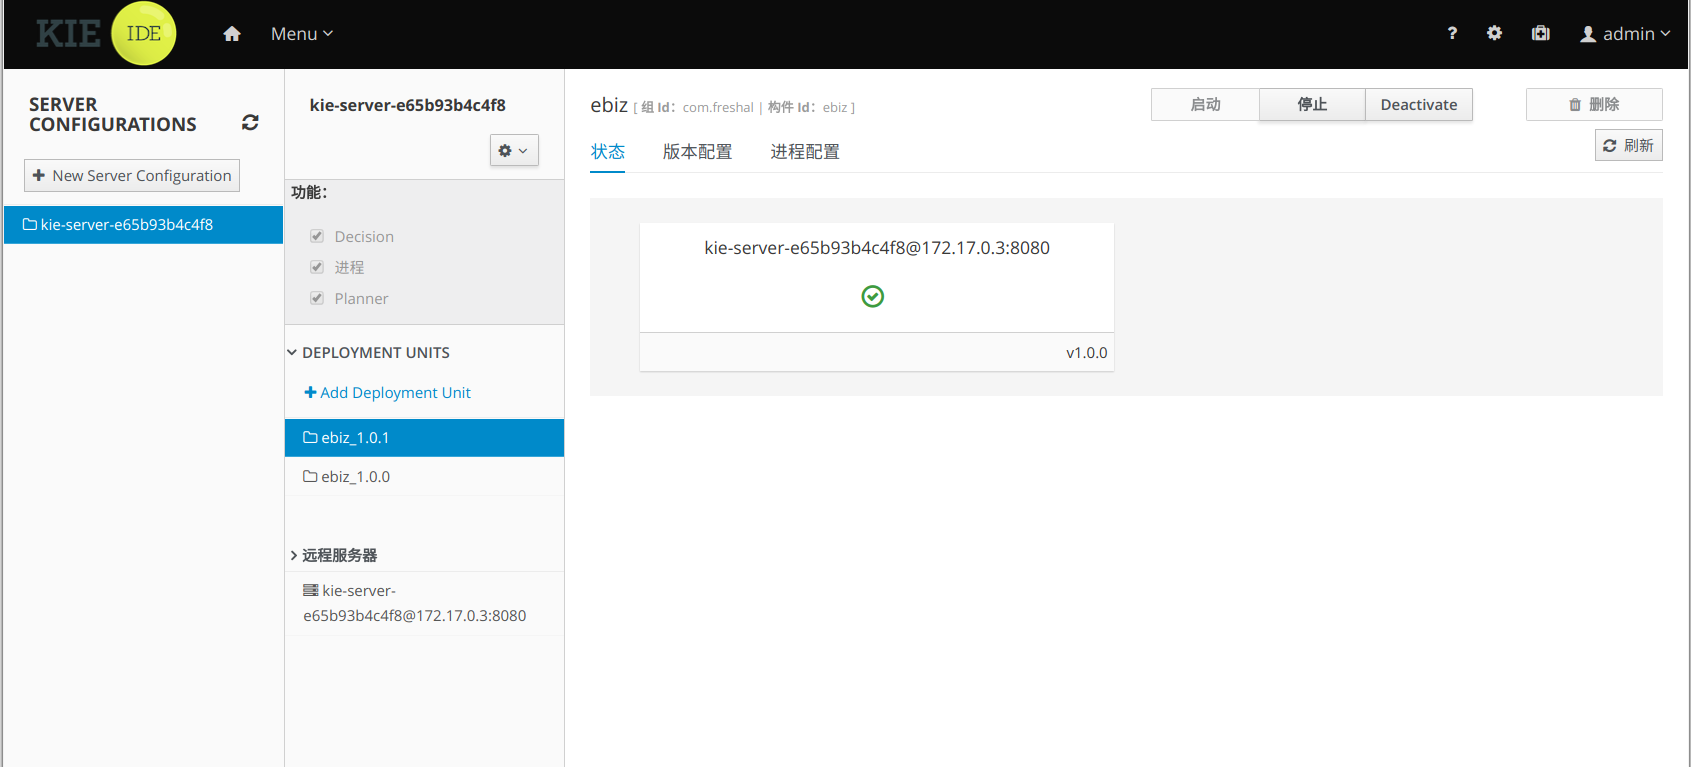Select kie-server-e65b93b4c4f8 in server list
This screenshot has width=1691, height=767.
tap(144, 225)
